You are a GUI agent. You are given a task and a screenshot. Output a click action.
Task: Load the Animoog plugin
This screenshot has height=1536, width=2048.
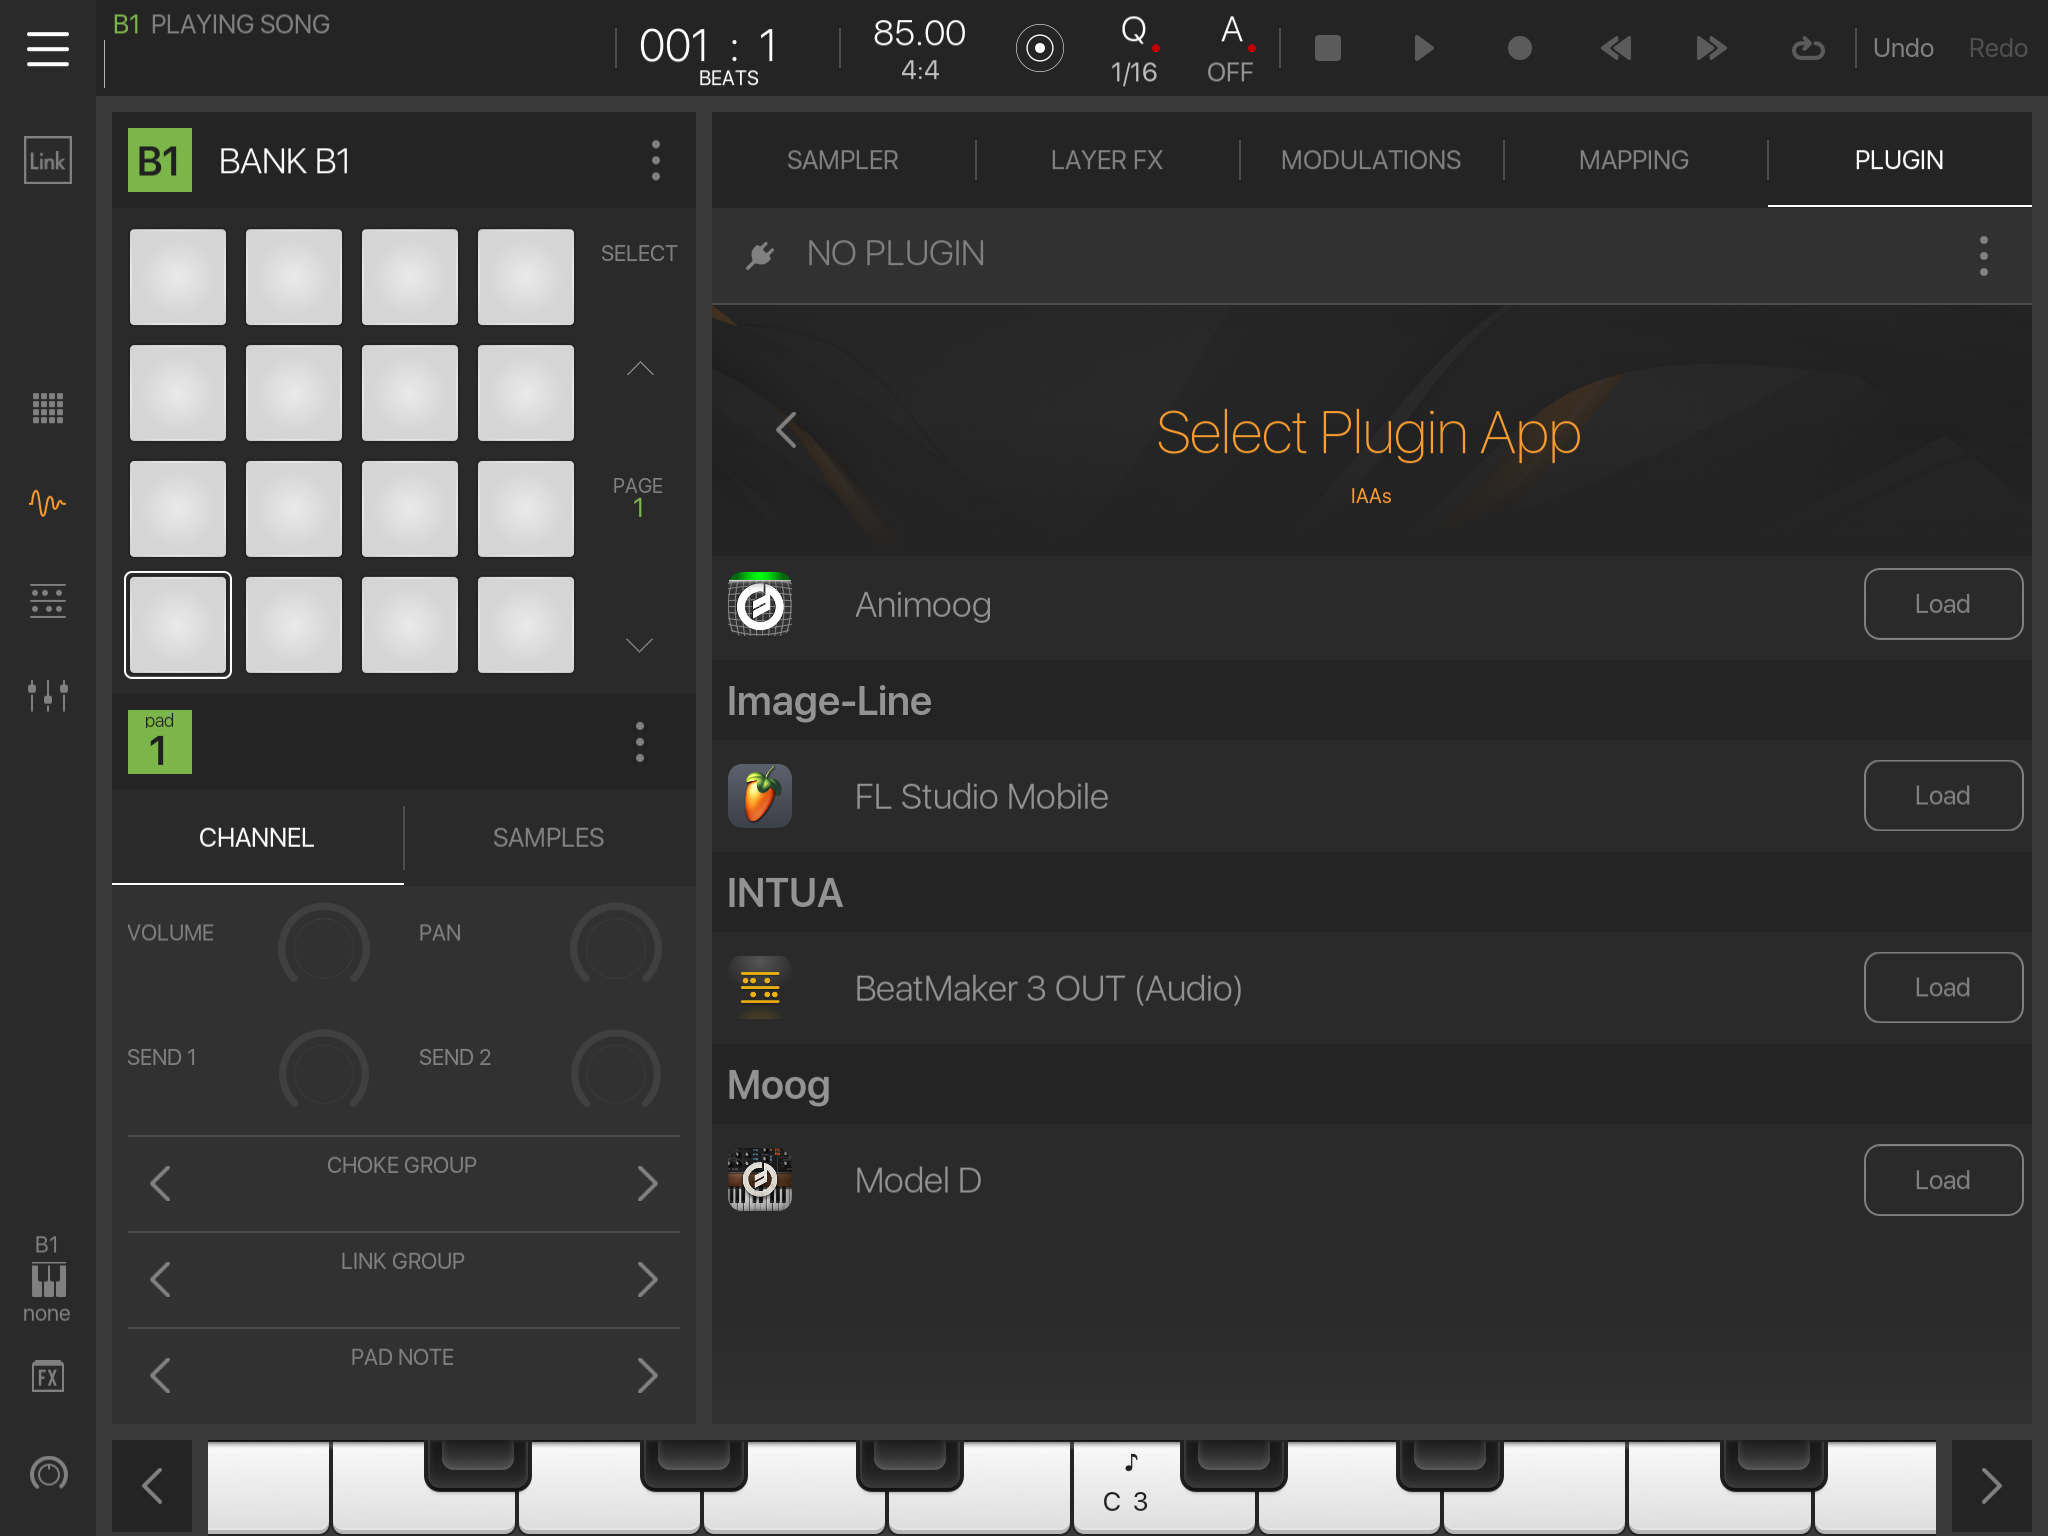[x=1943, y=604]
